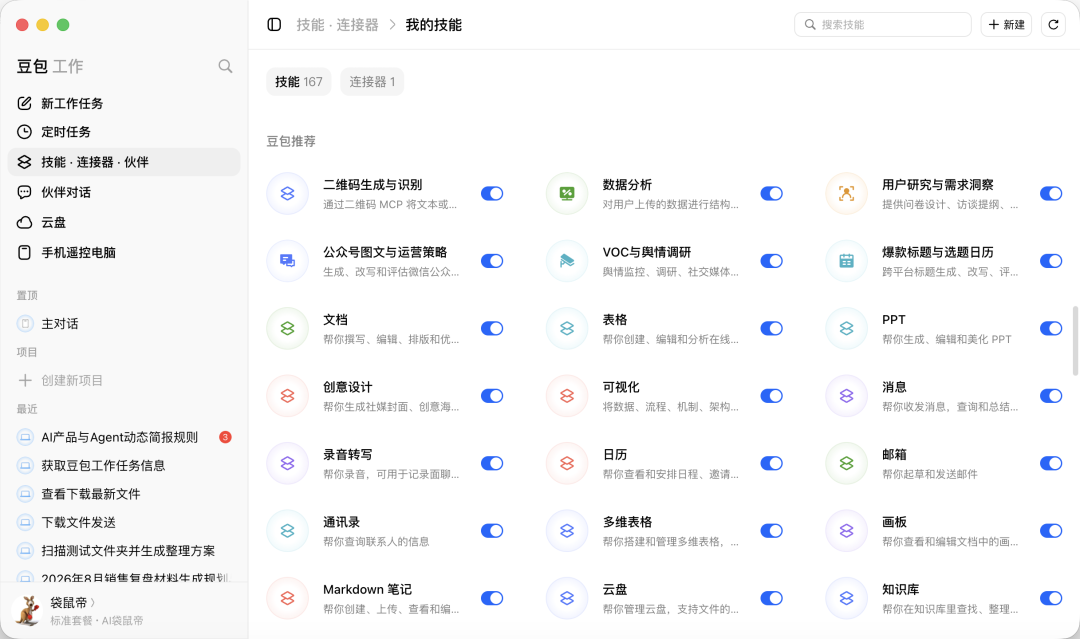1080x639 pixels.
Task: Click the 知识库 skill icon
Action: [847, 598]
